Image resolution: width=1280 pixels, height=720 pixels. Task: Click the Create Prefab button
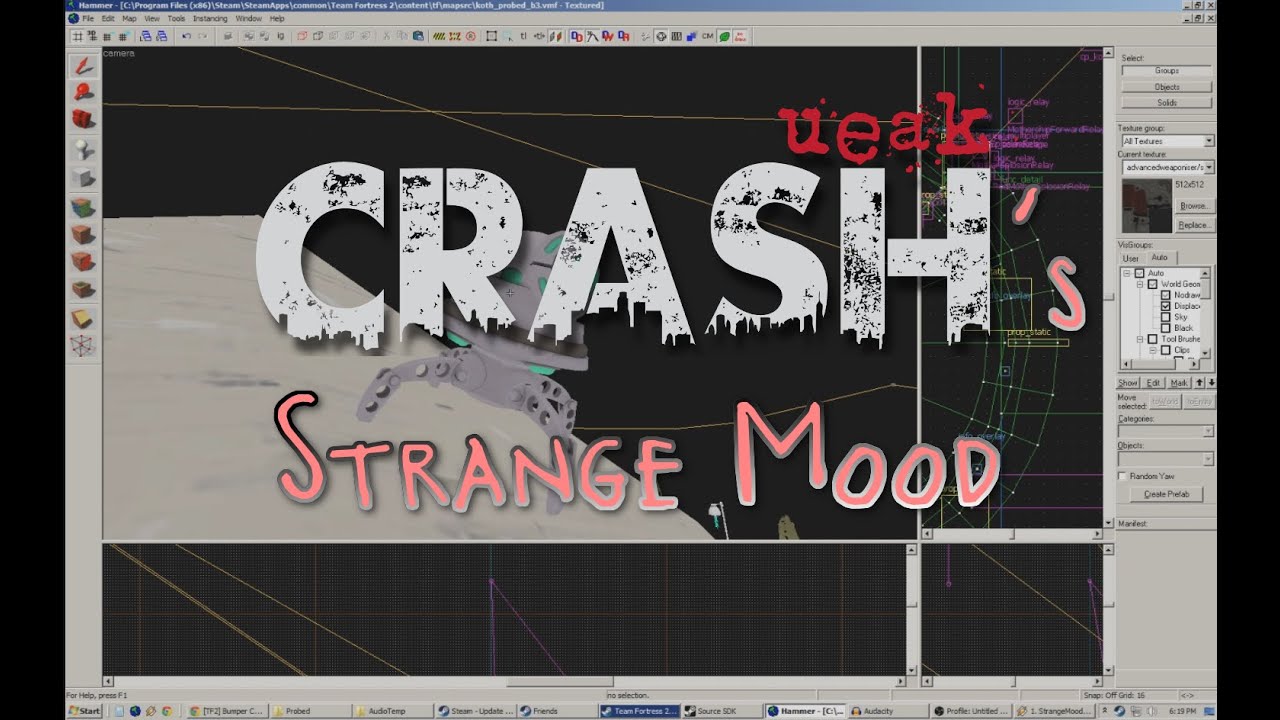(1166, 494)
